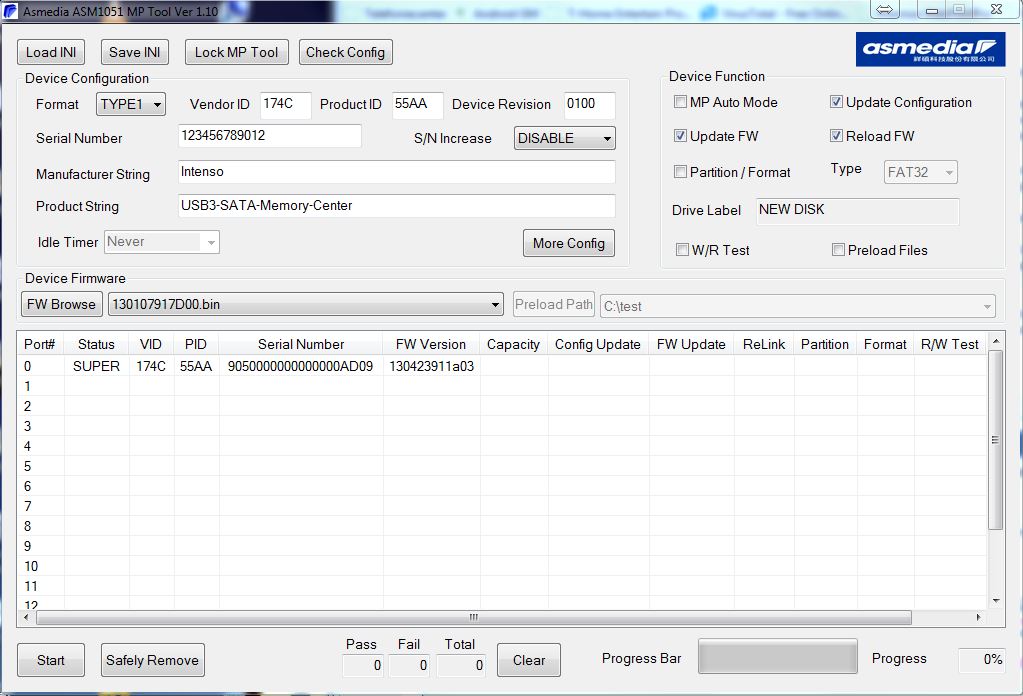
Task: Click the Fail count field
Action: click(409, 665)
